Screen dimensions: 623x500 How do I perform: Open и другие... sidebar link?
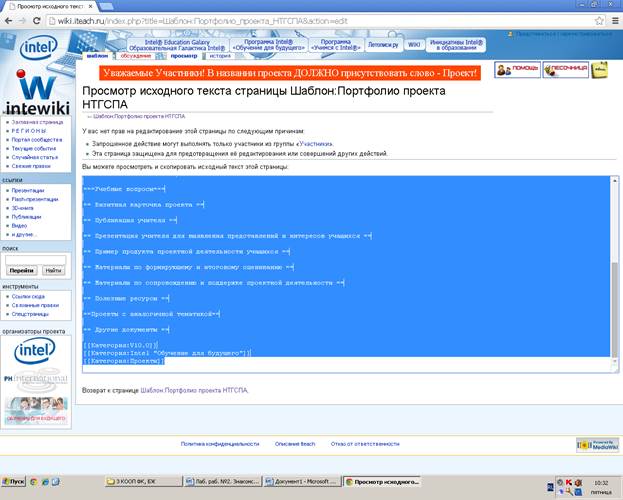click(23, 234)
